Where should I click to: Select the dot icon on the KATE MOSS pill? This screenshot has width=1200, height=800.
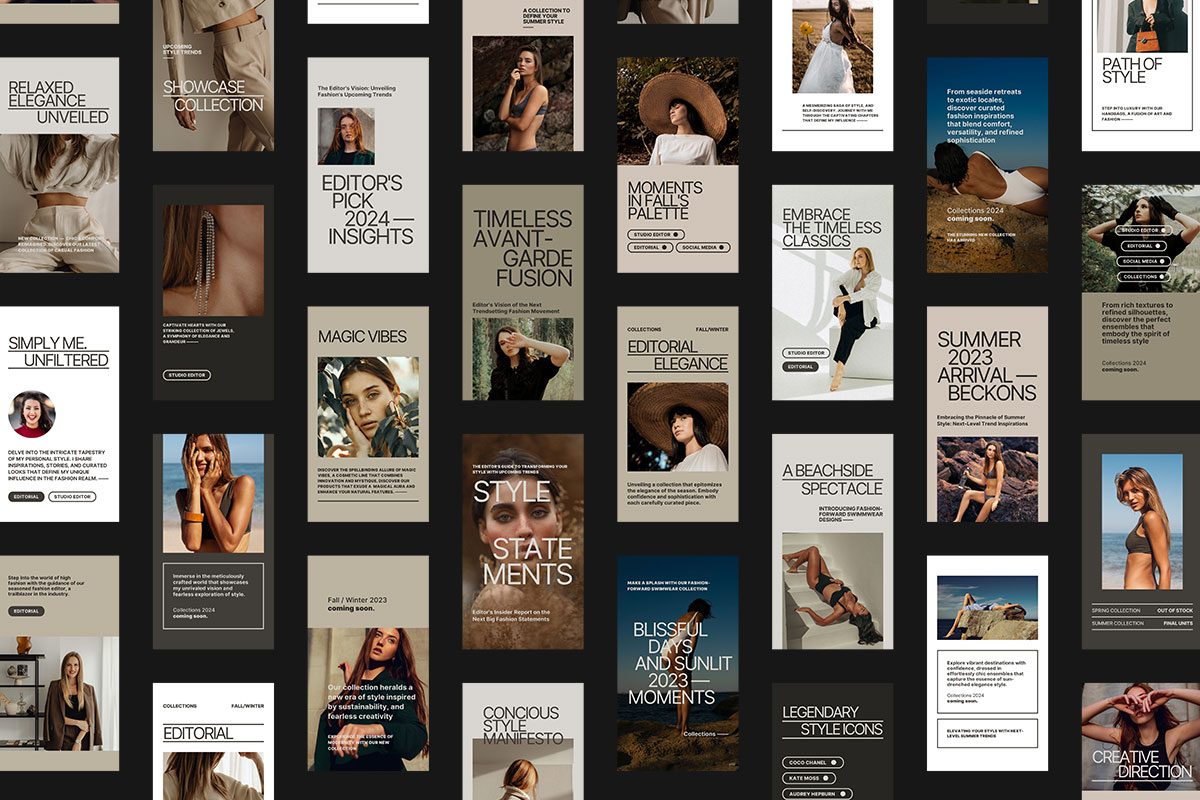pyautogui.click(x=826, y=778)
